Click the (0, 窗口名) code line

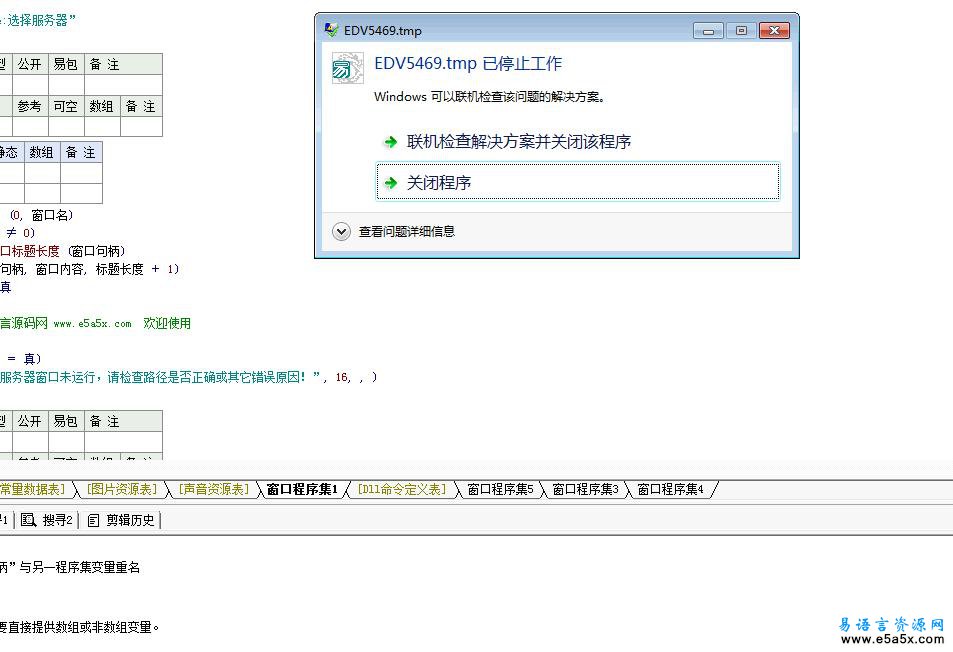[x=41, y=215]
